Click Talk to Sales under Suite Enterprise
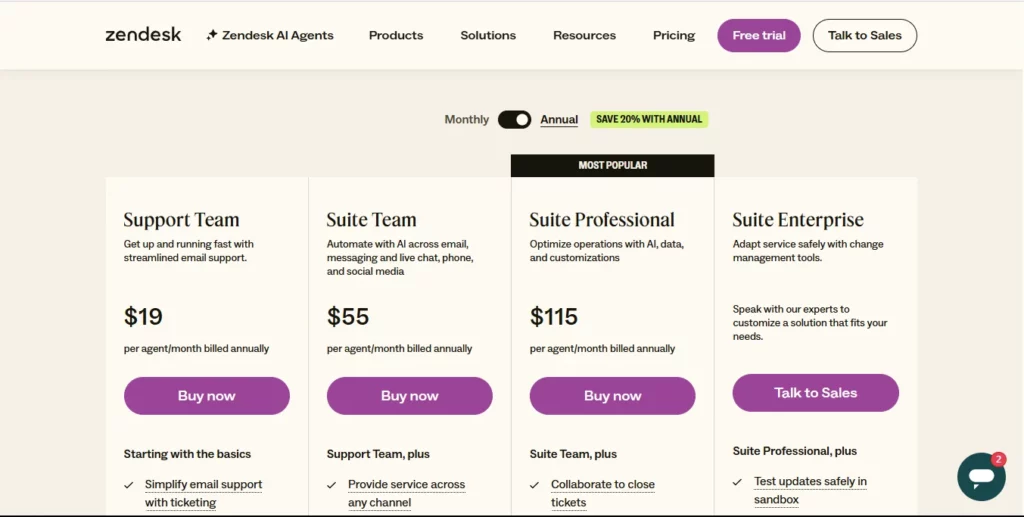The image size is (1024, 517). click(815, 393)
